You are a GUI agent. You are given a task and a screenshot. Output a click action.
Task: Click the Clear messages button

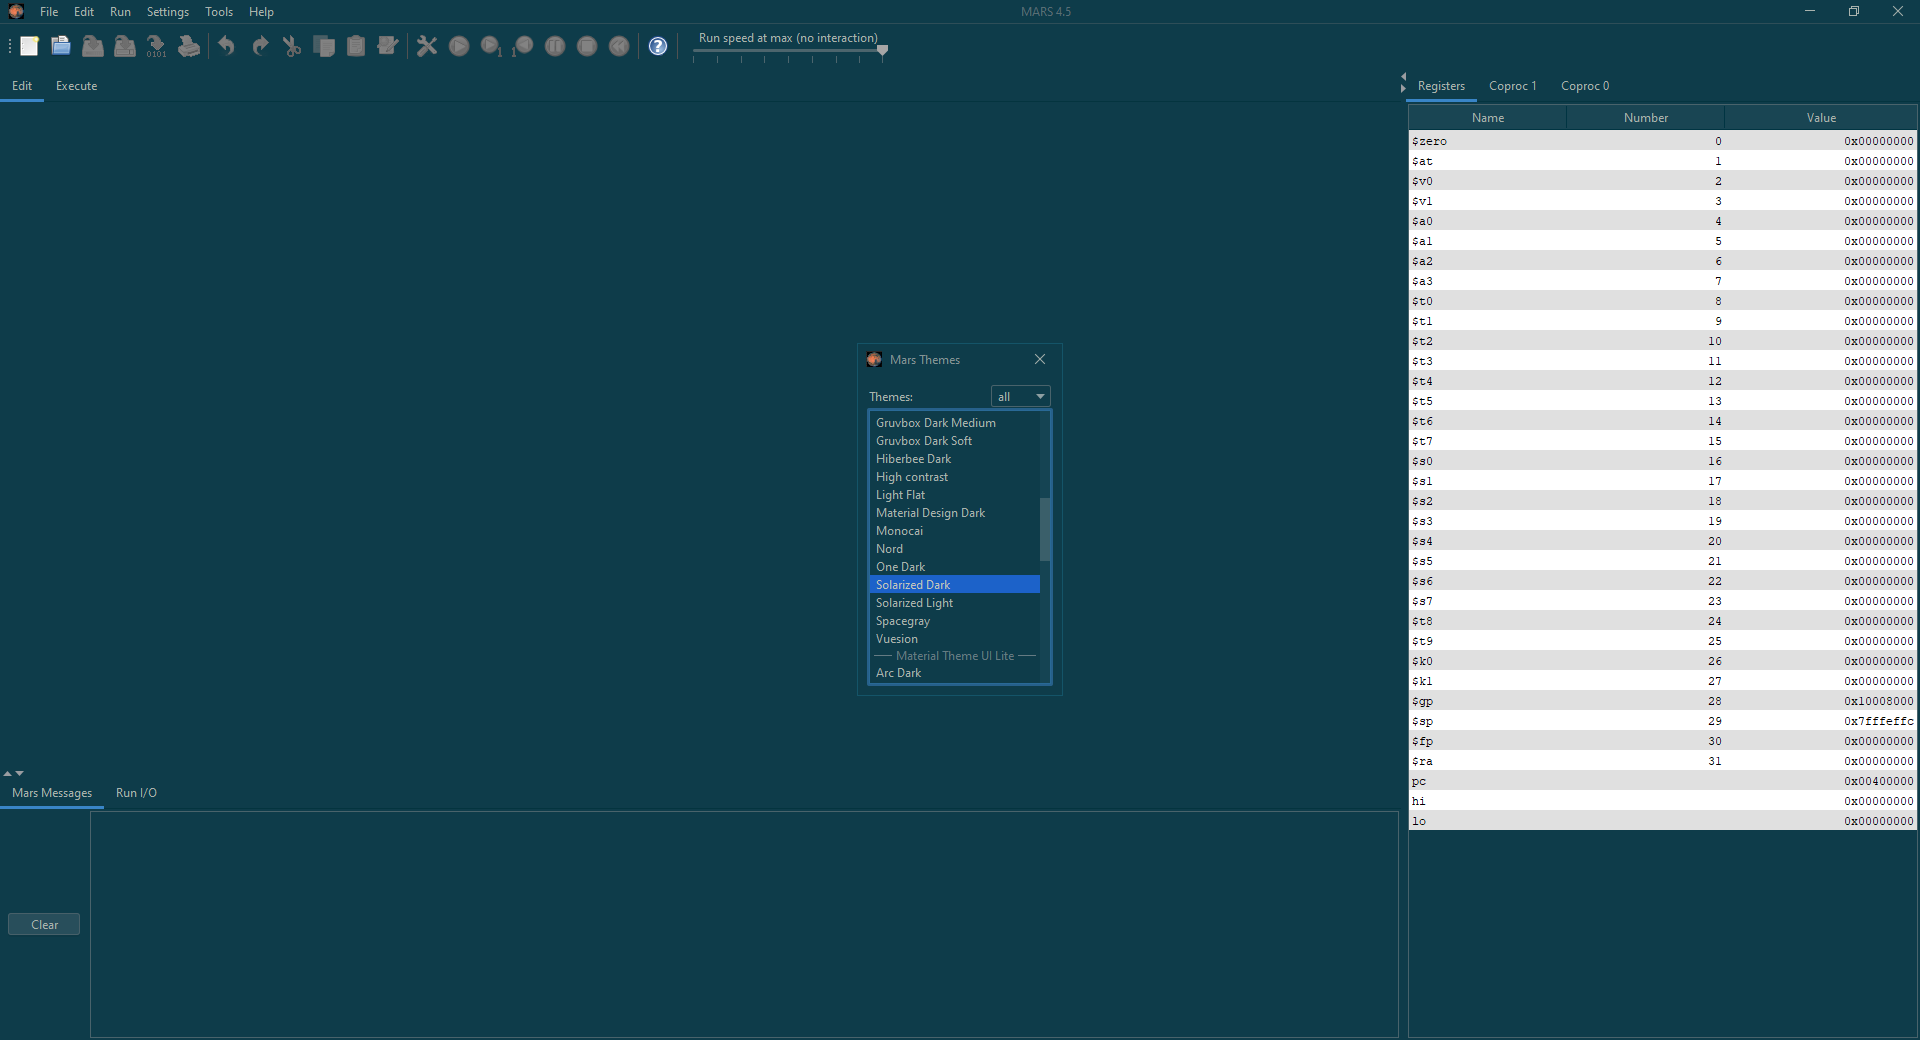point(44,925)
